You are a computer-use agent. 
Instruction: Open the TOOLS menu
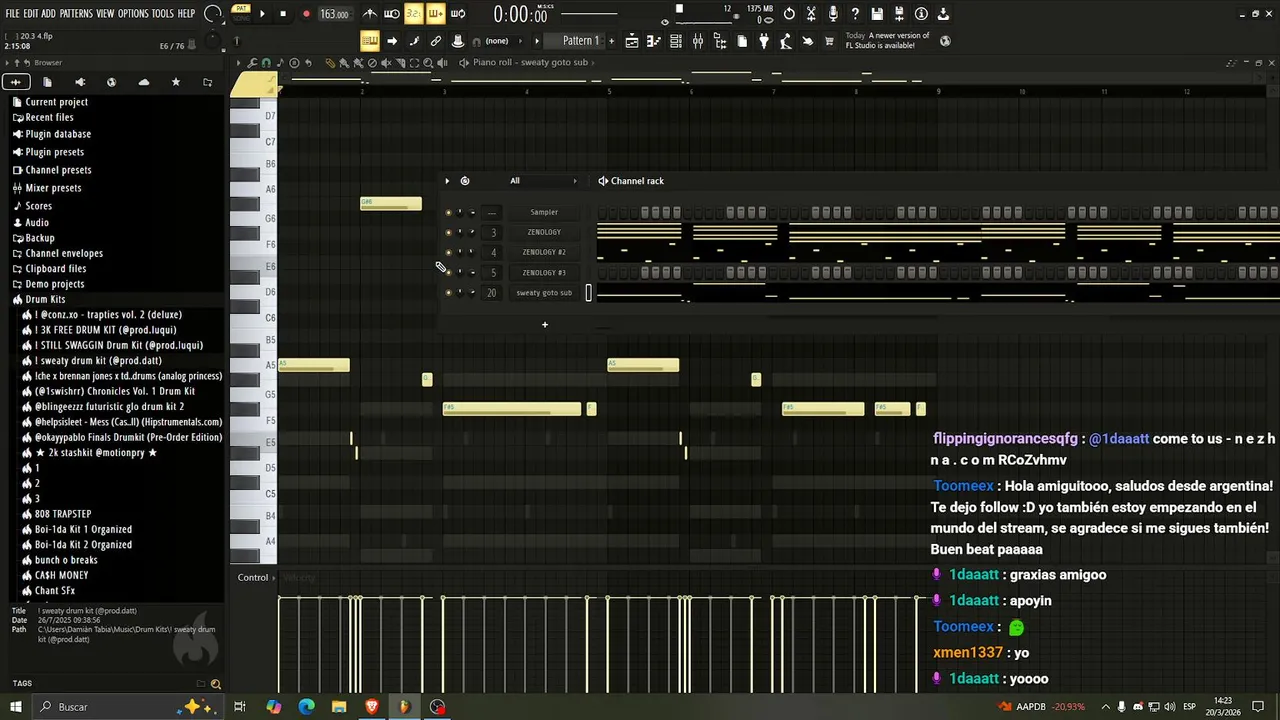[163, 14]
